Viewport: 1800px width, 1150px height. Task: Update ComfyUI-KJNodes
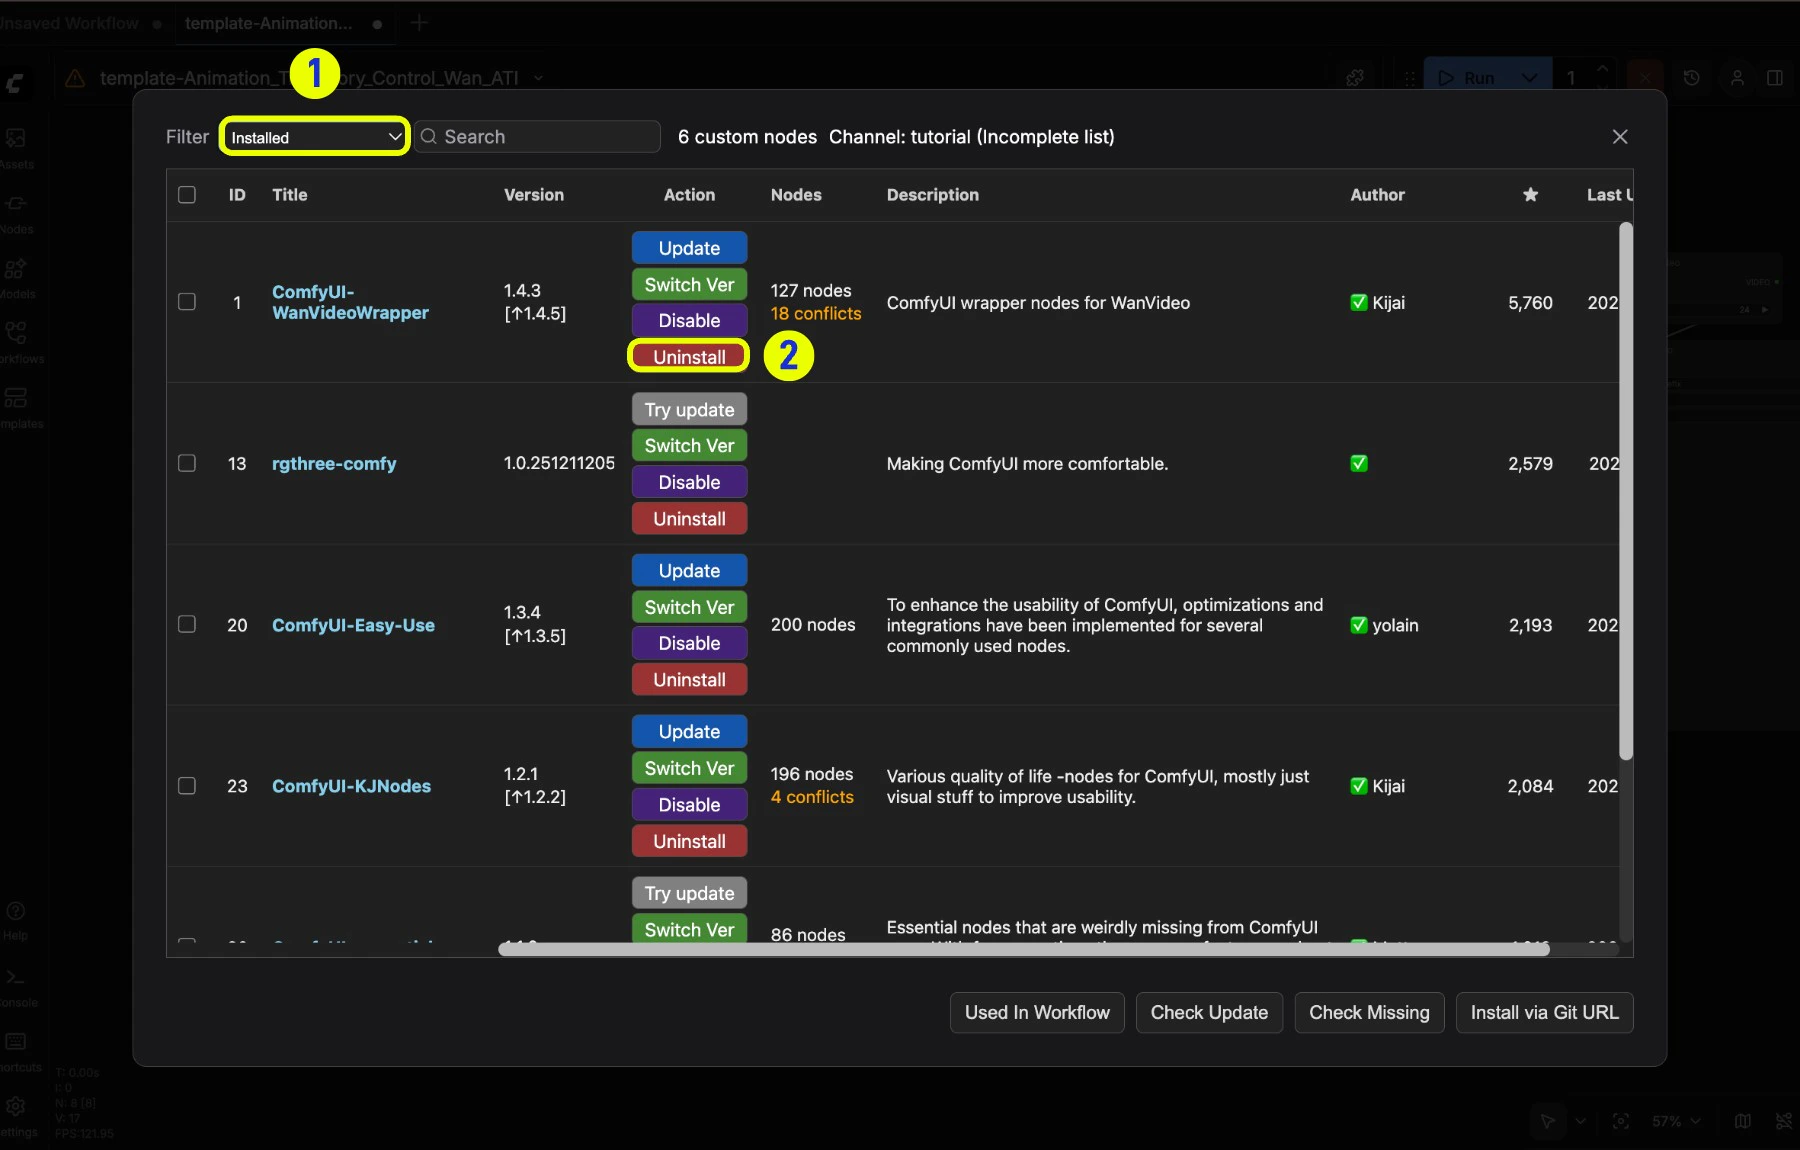tap(689, 732)
